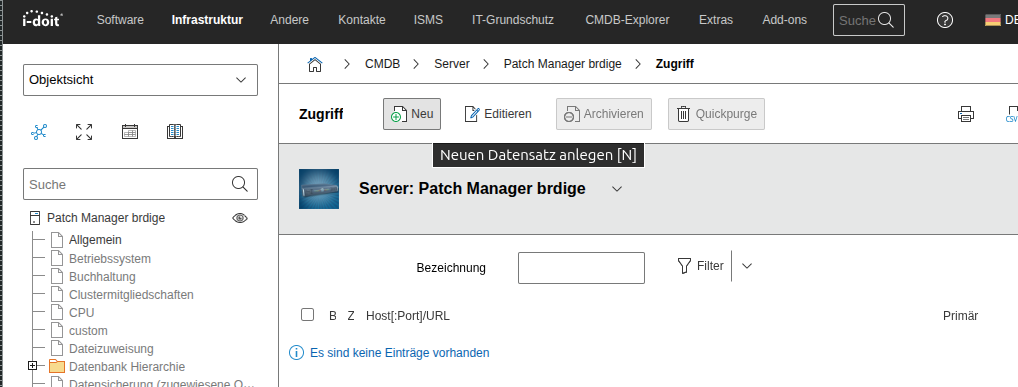Viewport: 1018px width, 387px height.
Task: Sort by Primär column header
Action: [x=960, y=316]
